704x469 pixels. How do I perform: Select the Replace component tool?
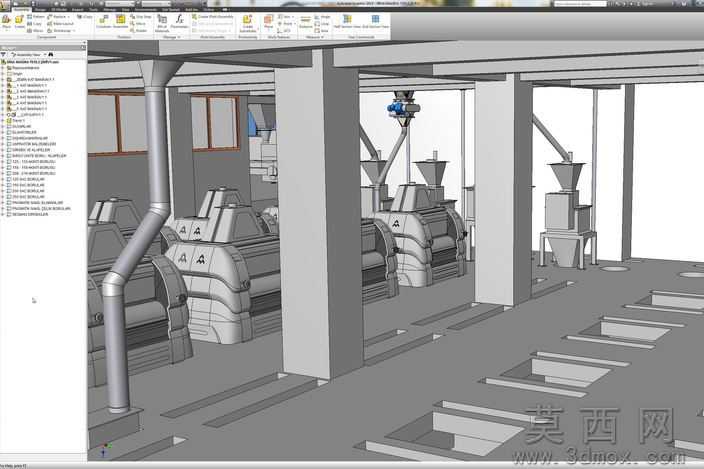57,17
